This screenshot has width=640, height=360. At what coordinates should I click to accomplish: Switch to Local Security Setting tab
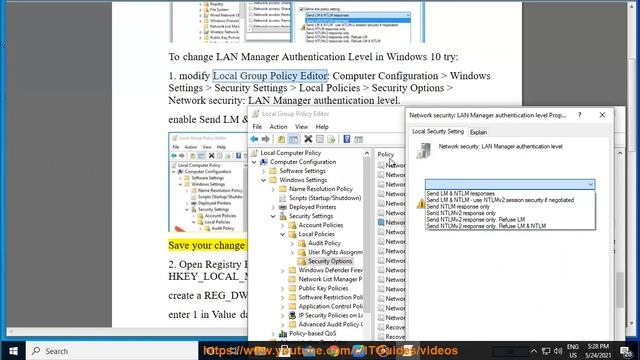click(438, 131)
